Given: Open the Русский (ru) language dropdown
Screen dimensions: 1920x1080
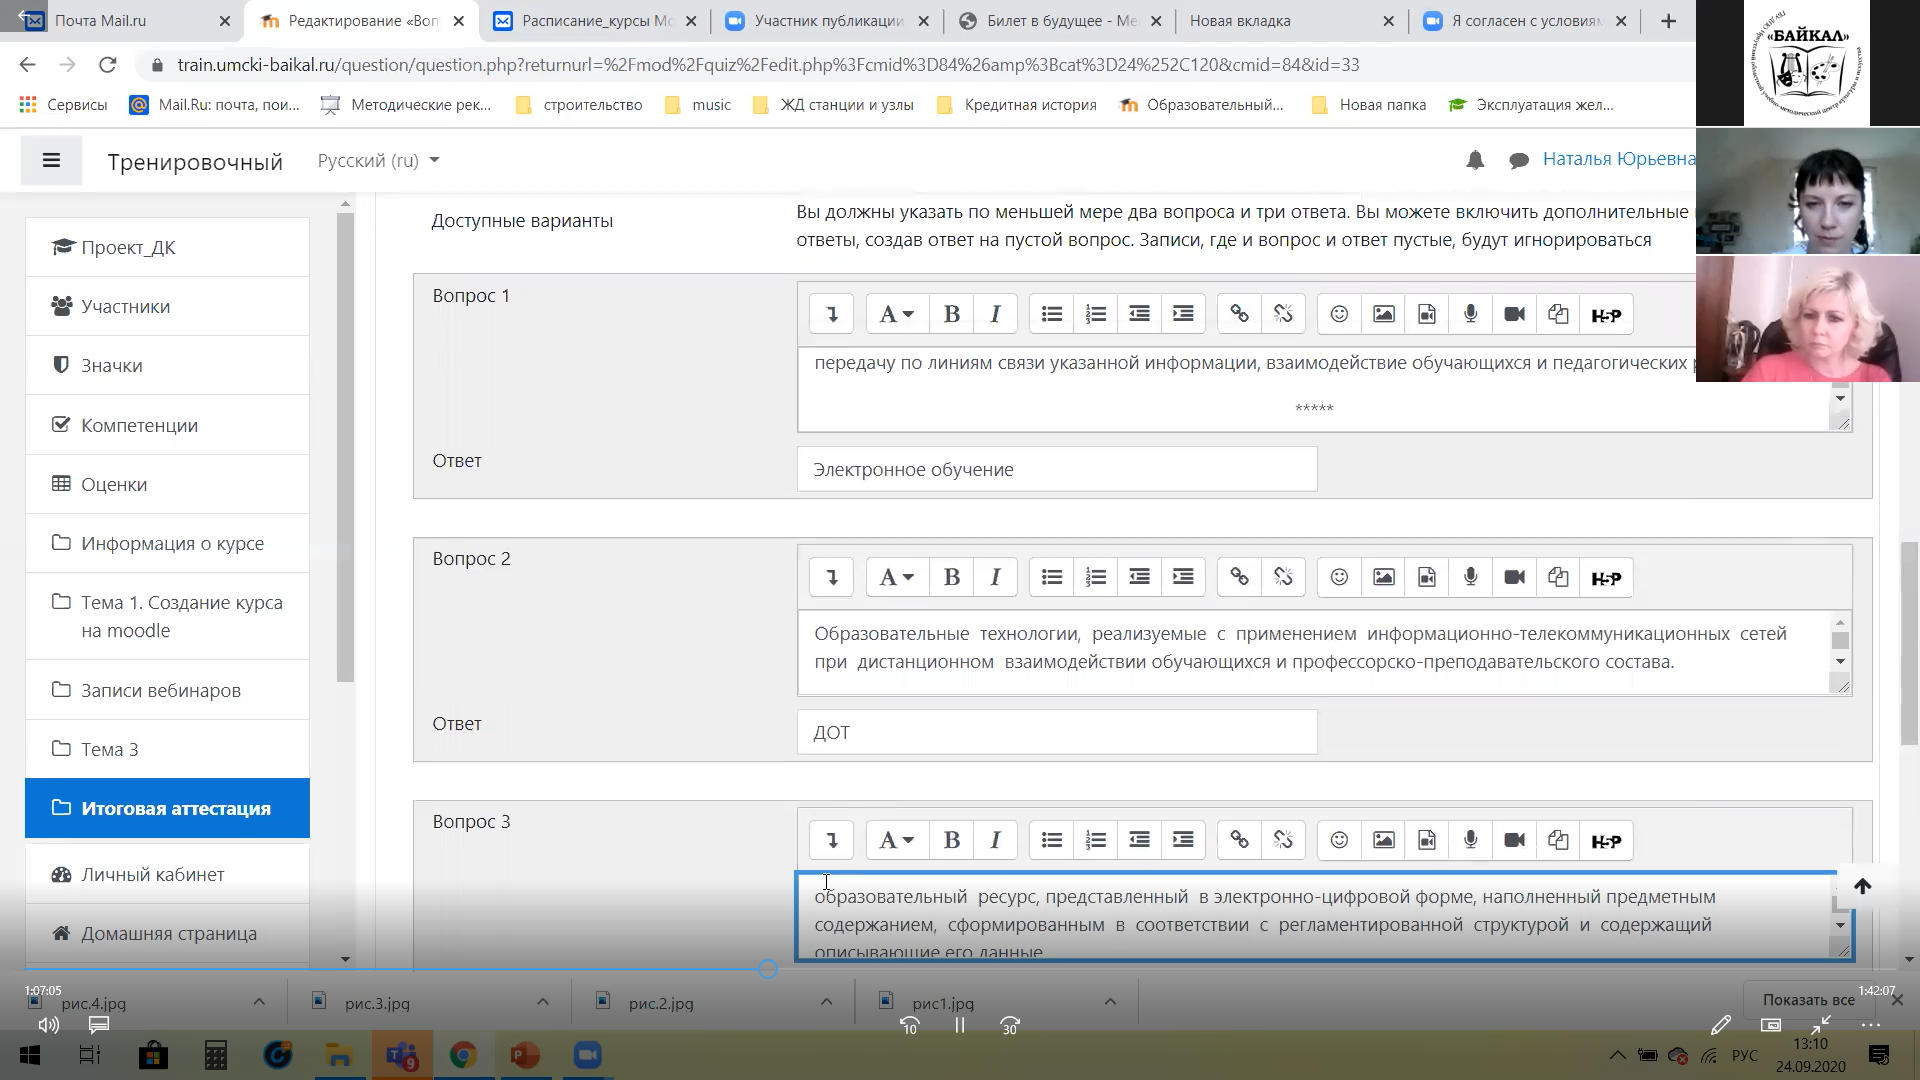Looking at the screenshot, I should point(378,160).
